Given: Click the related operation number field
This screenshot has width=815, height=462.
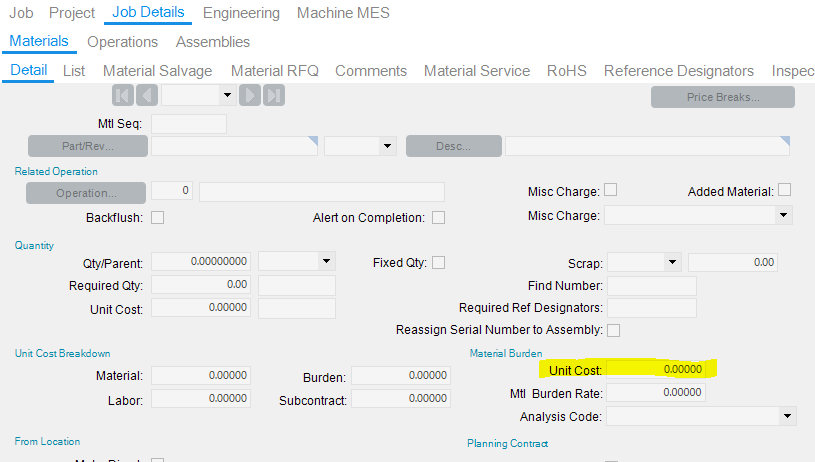Looking at the screenshot, I should click(x=172, y=191).
